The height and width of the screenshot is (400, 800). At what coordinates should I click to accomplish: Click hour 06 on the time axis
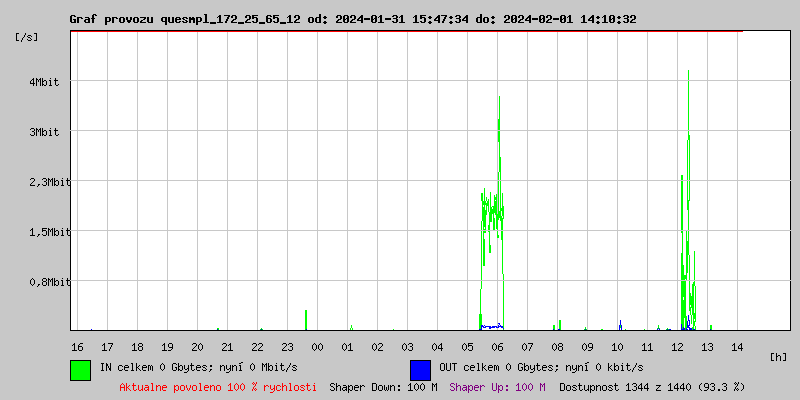point(497,346)
